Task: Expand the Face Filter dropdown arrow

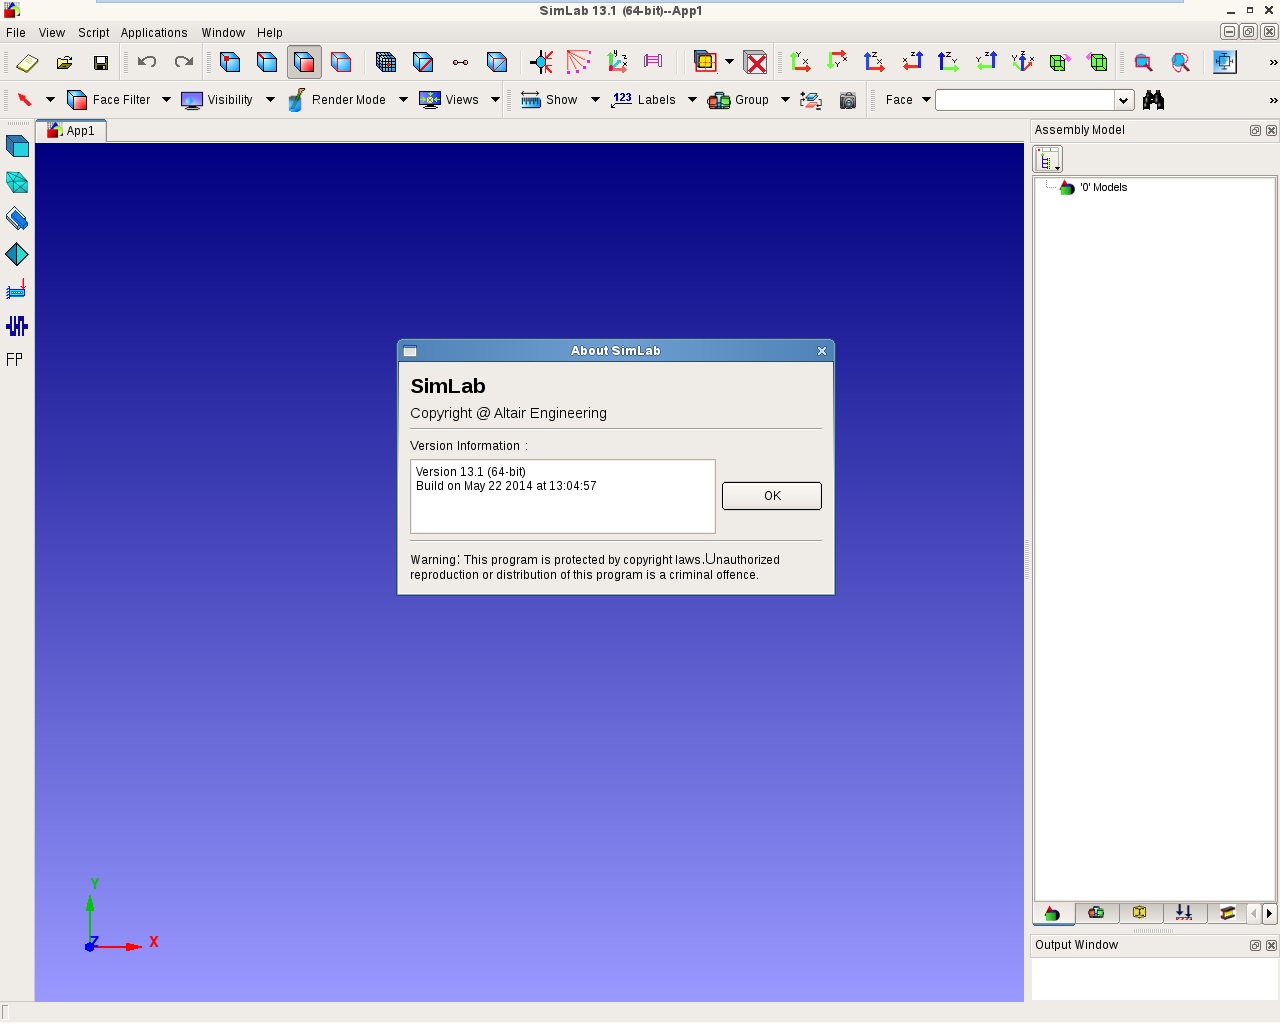Action: [x=166, y=100]
